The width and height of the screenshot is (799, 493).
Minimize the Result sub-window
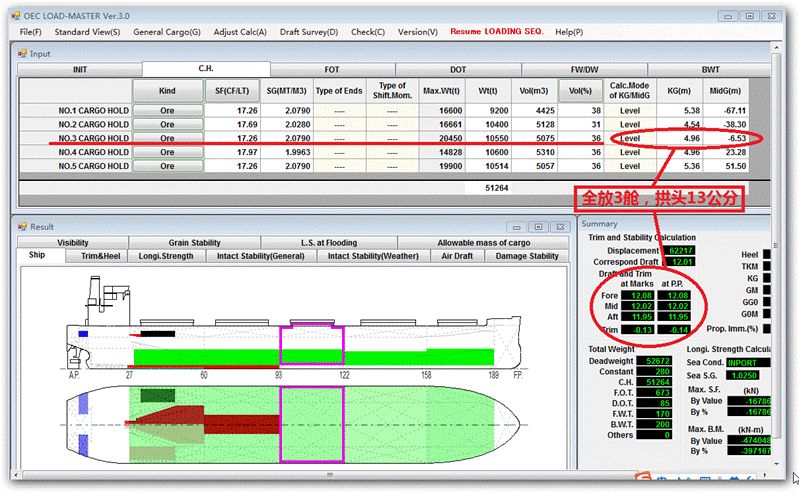point(517,227)
